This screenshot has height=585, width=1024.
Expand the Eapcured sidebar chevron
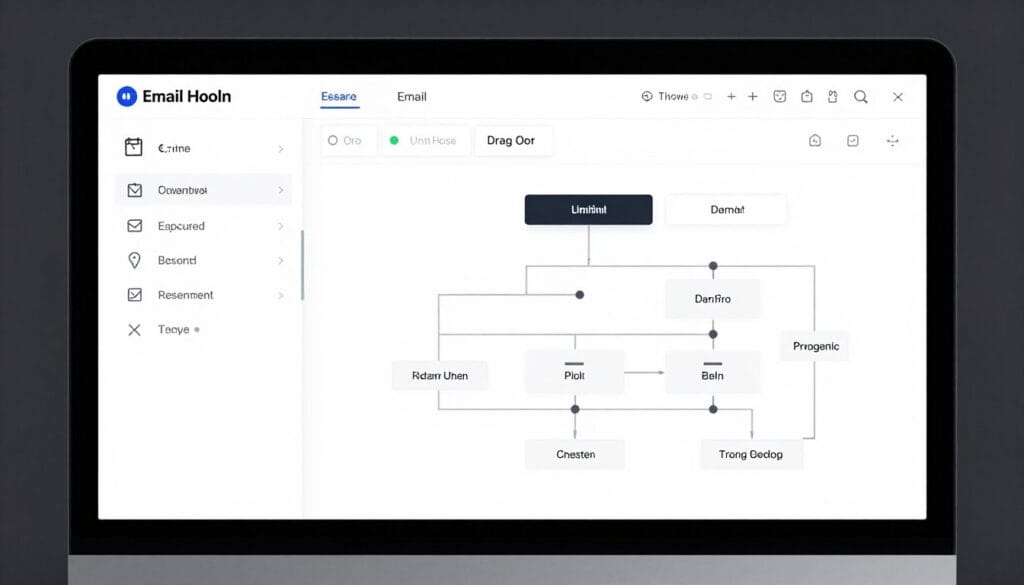(x=281, y=226)
